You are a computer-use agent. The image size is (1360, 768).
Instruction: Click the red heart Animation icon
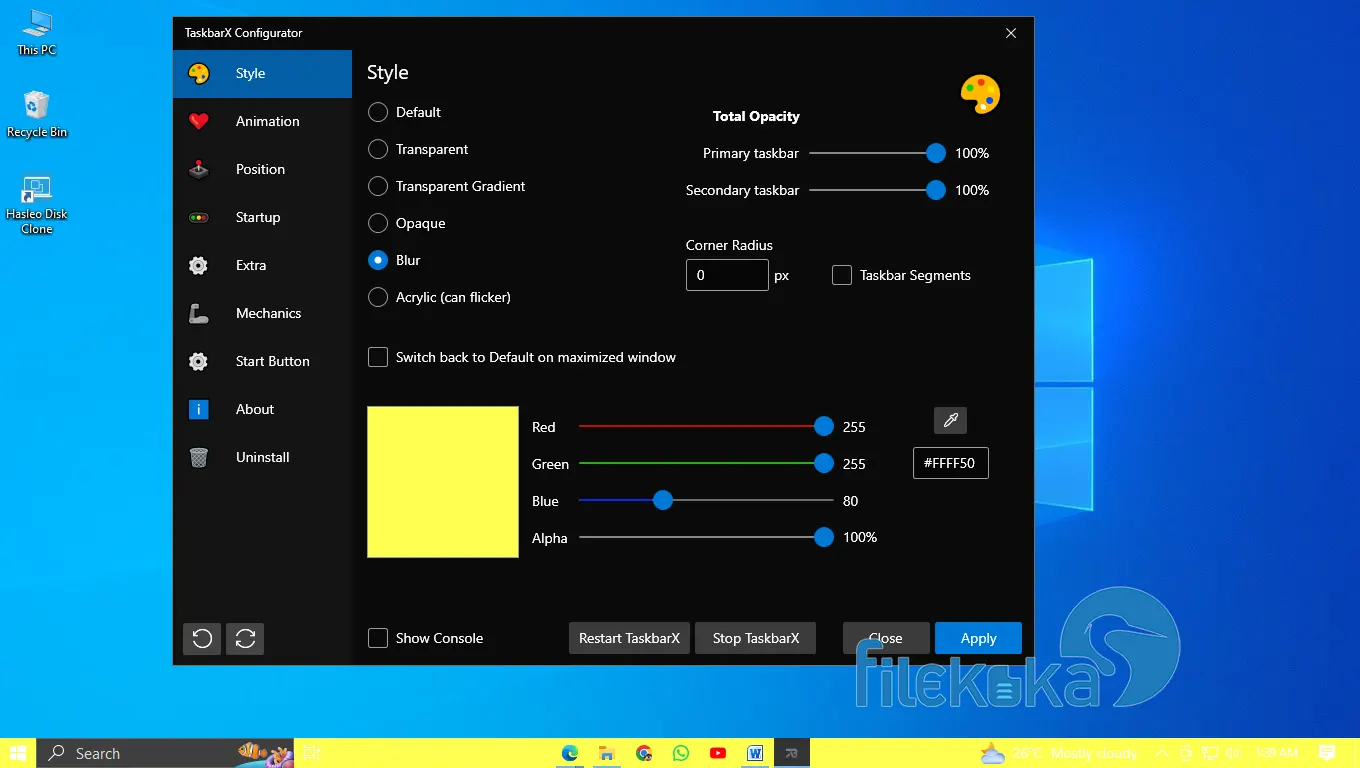[x=199, y=121]
